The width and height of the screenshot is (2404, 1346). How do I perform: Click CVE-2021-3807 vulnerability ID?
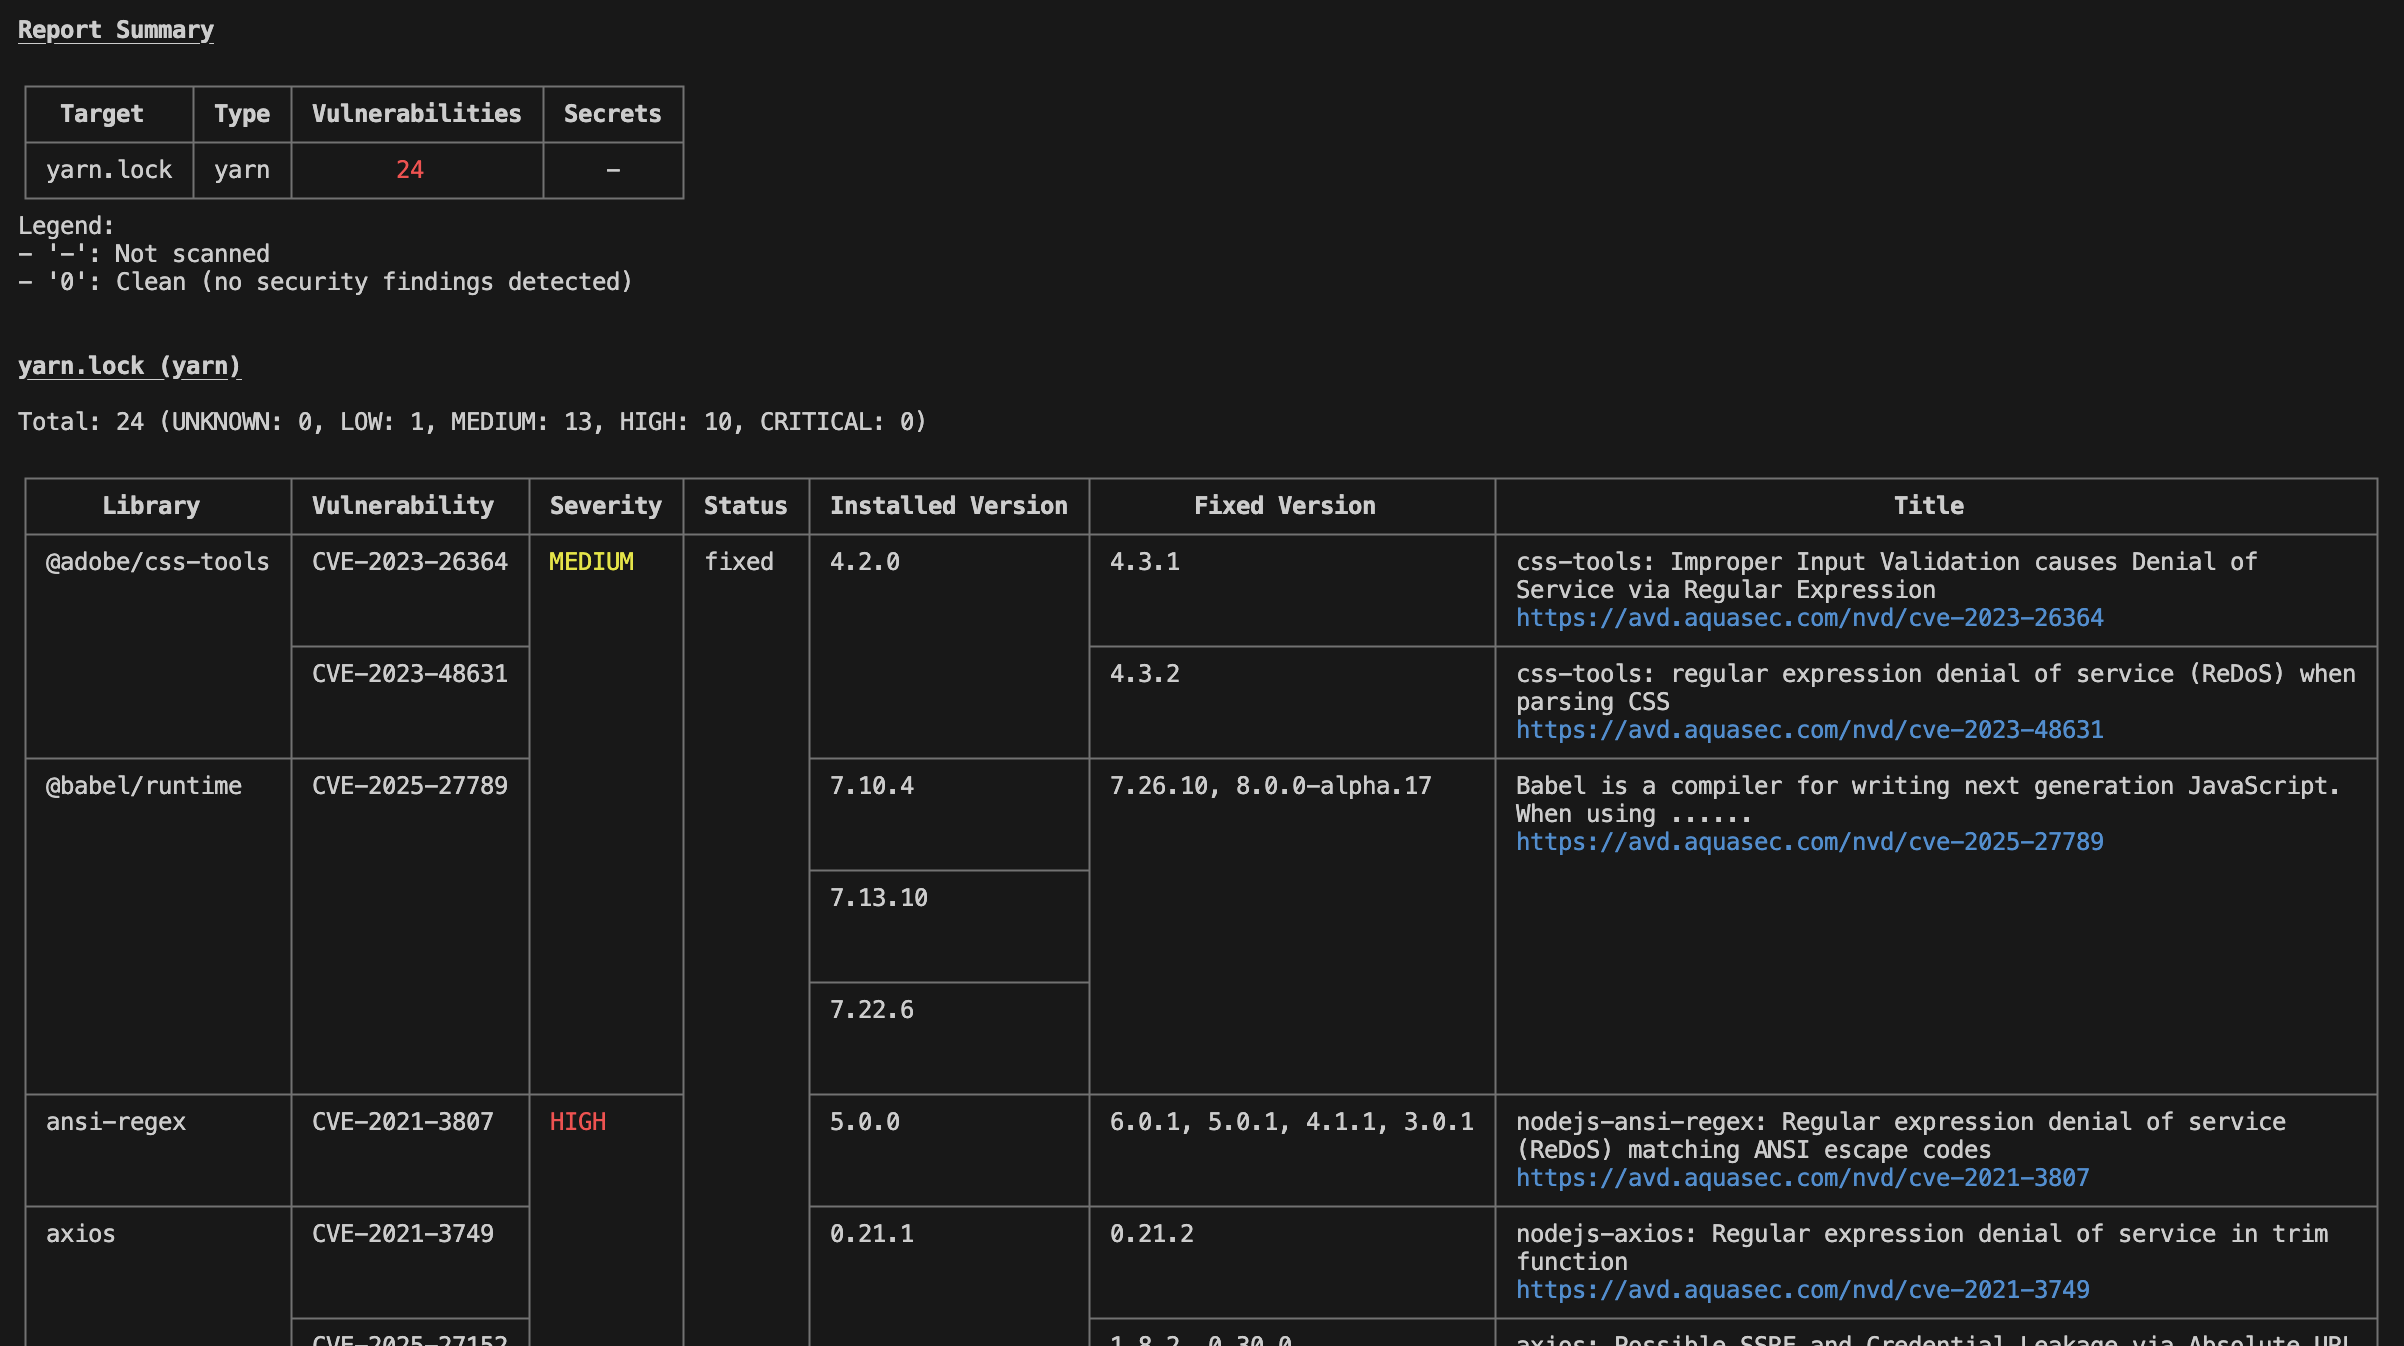(403, 1122)
